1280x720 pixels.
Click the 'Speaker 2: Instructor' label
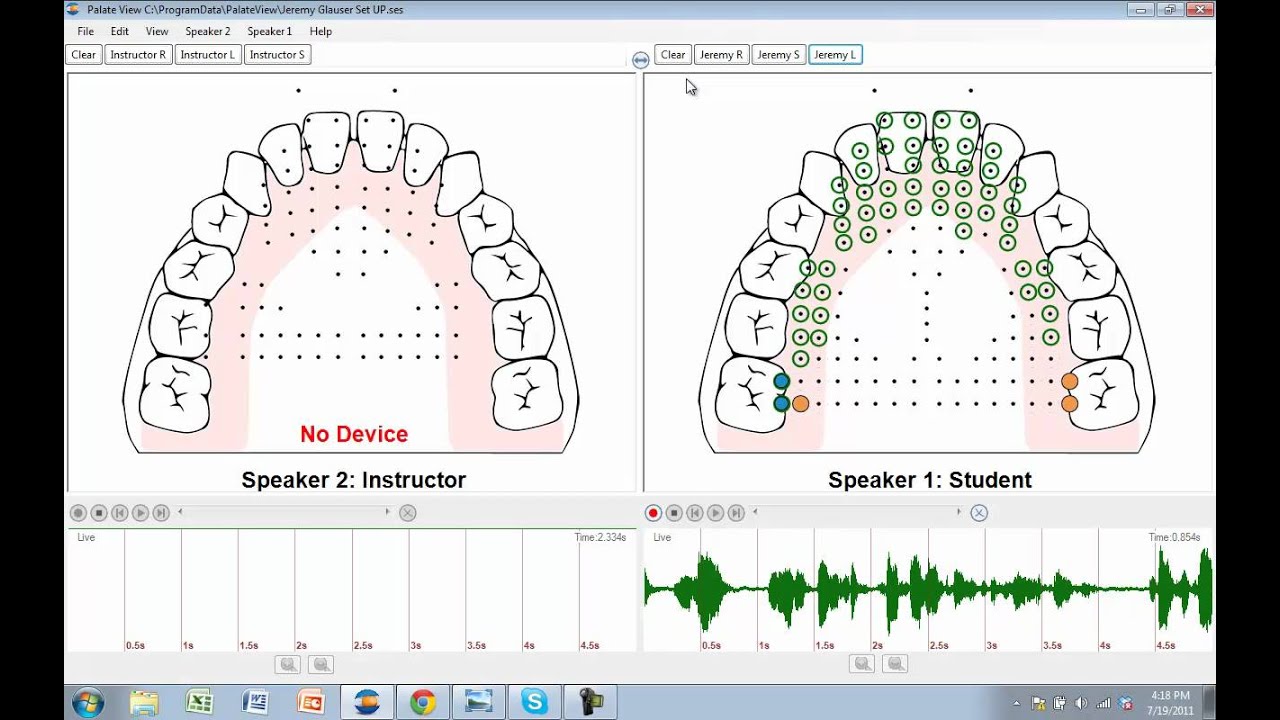(x=354, y=480)
